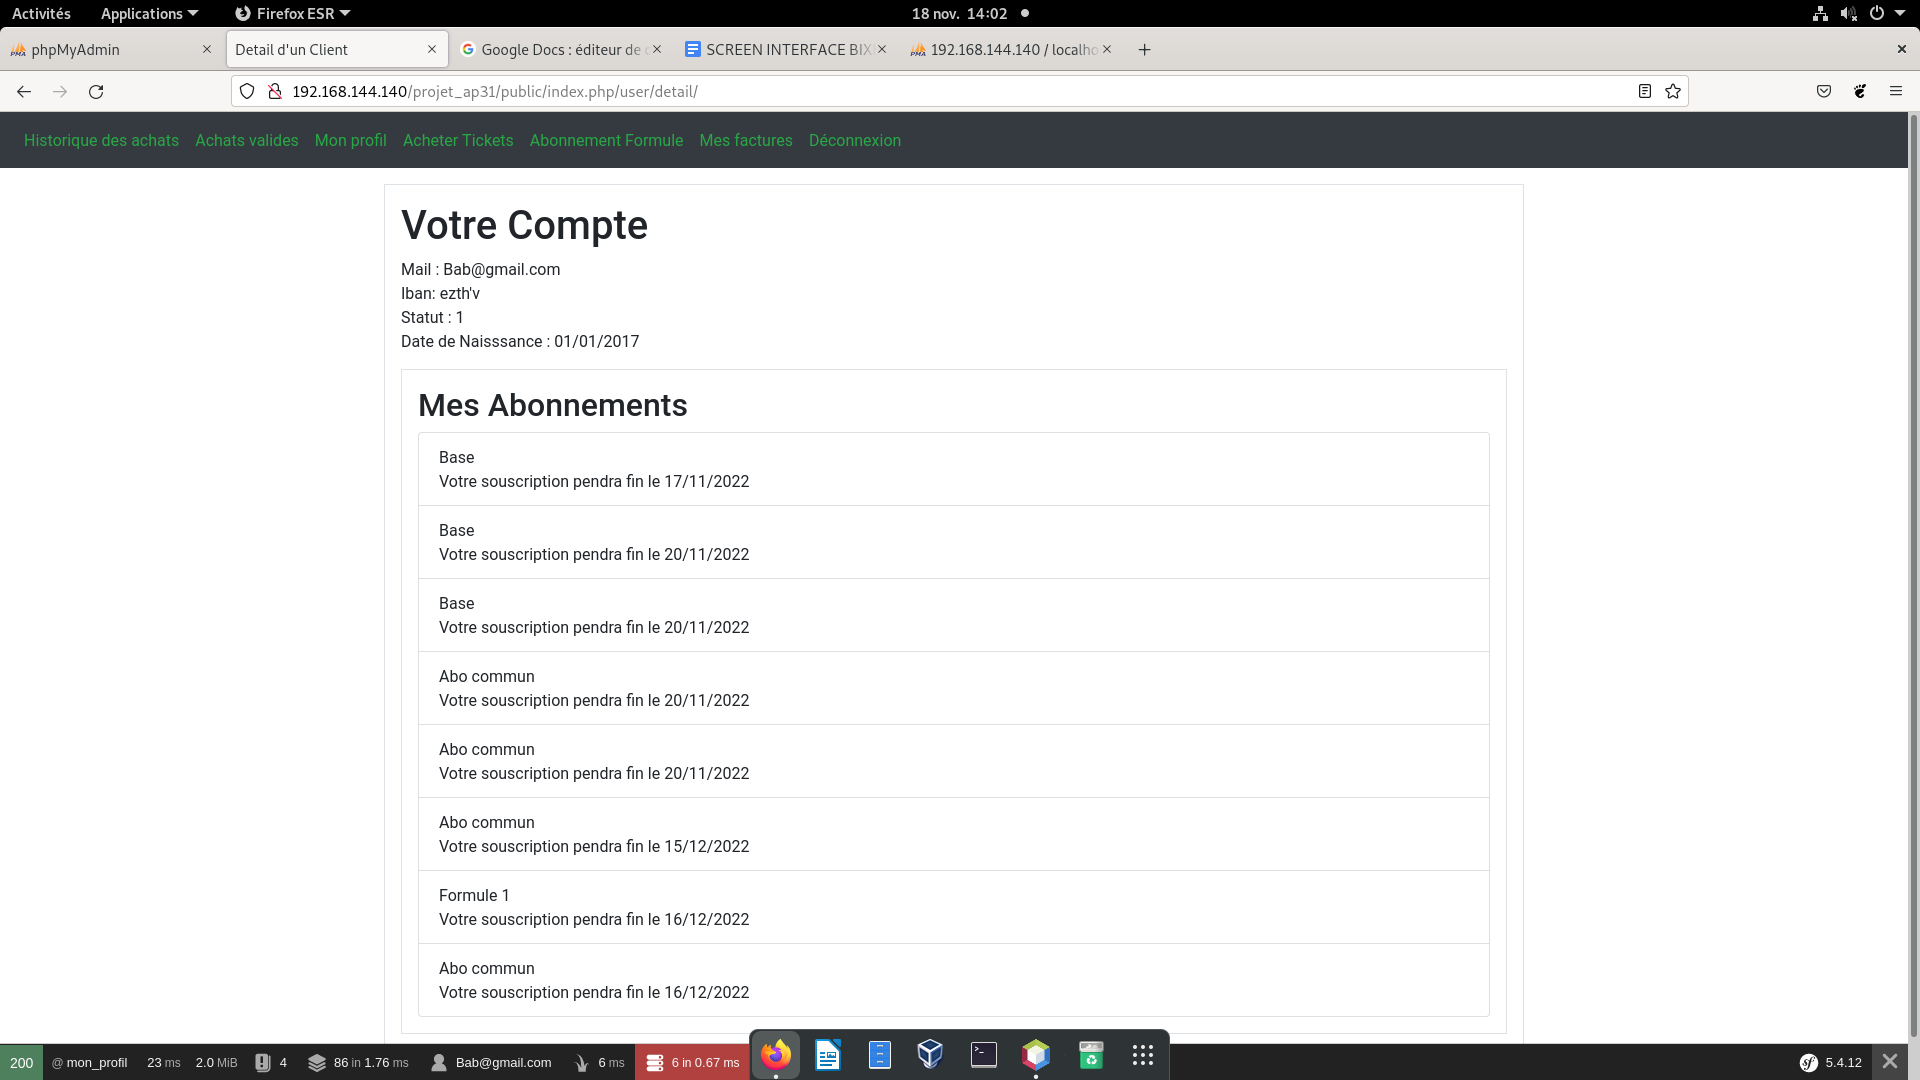Reload the current page

96,91
